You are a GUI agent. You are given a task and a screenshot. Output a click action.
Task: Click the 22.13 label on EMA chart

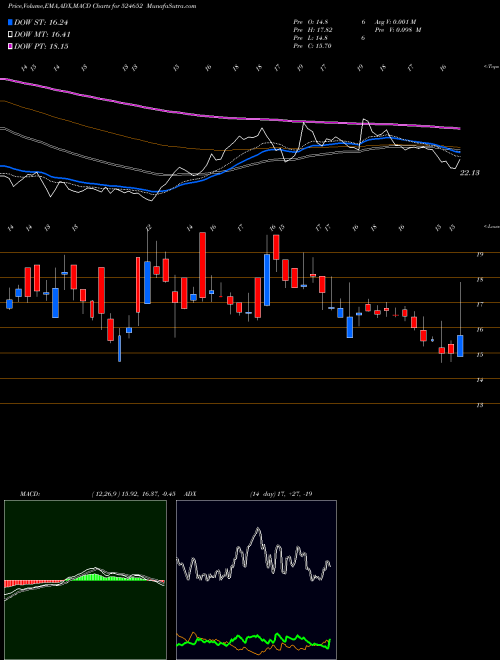click(x=470, y=173)
